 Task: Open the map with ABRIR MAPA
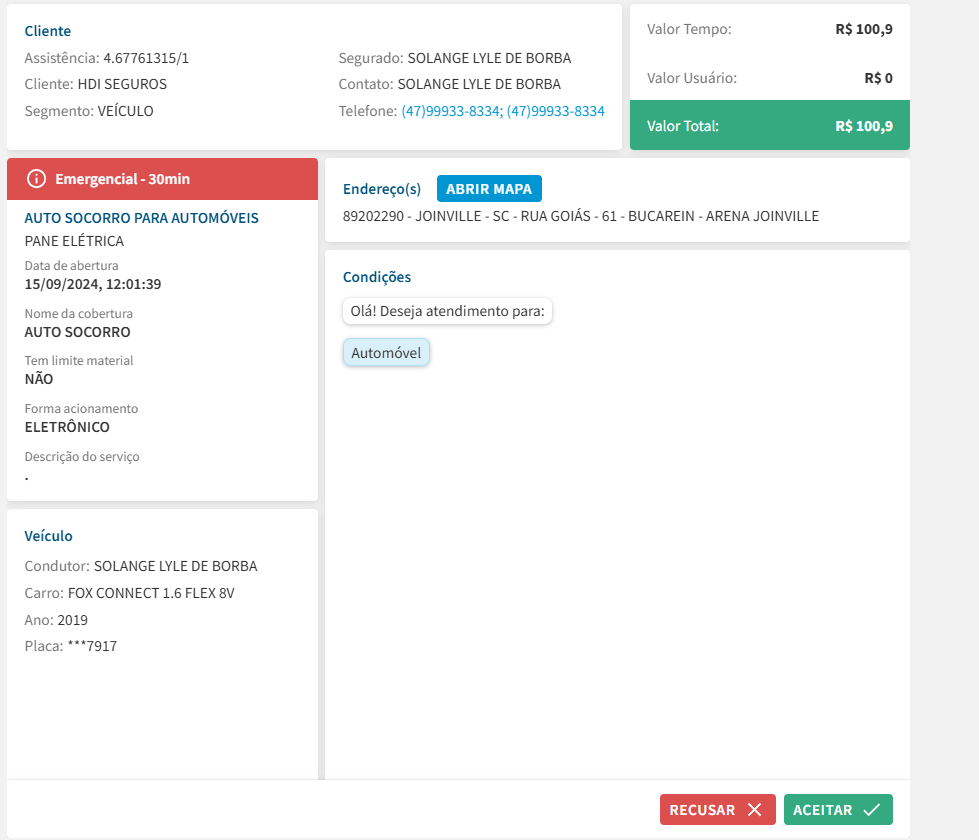(489, 189)
